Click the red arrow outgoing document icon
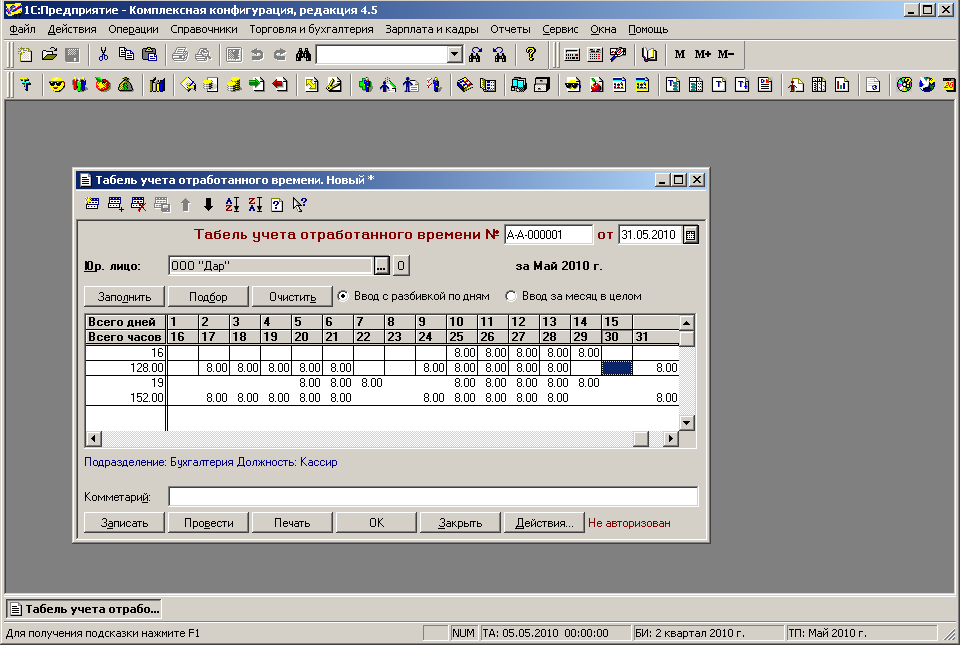The height and width of the screenshot is (645, 960). [x=280, y=84]
